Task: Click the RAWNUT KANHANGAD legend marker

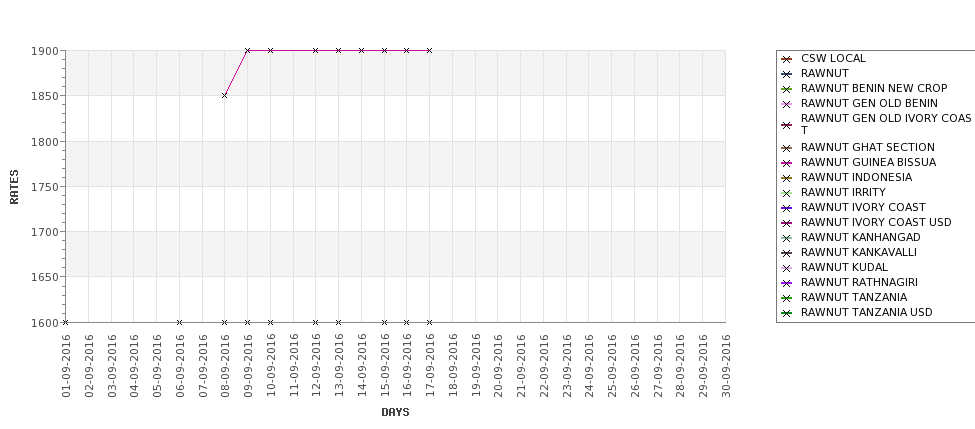Action: pyautogui.click(x=787, y=238)
